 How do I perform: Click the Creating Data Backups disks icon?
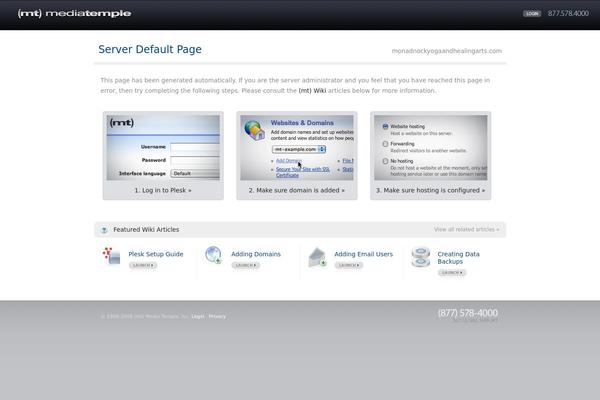click(421, 257)
